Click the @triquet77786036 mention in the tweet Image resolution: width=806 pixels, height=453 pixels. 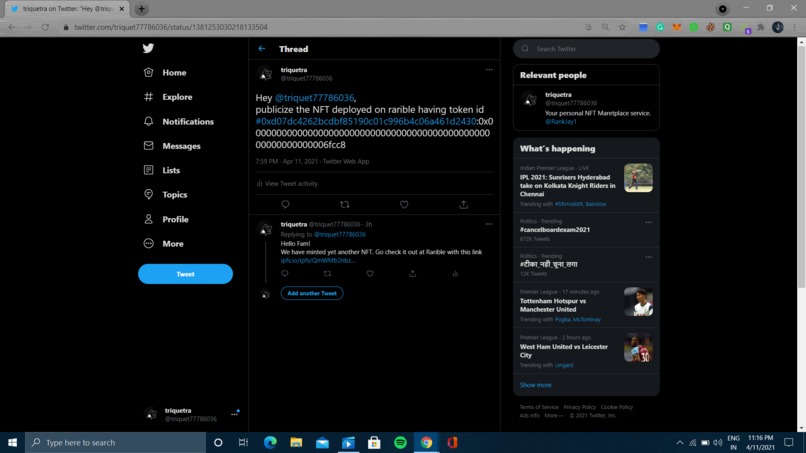(x=314, y=98)
